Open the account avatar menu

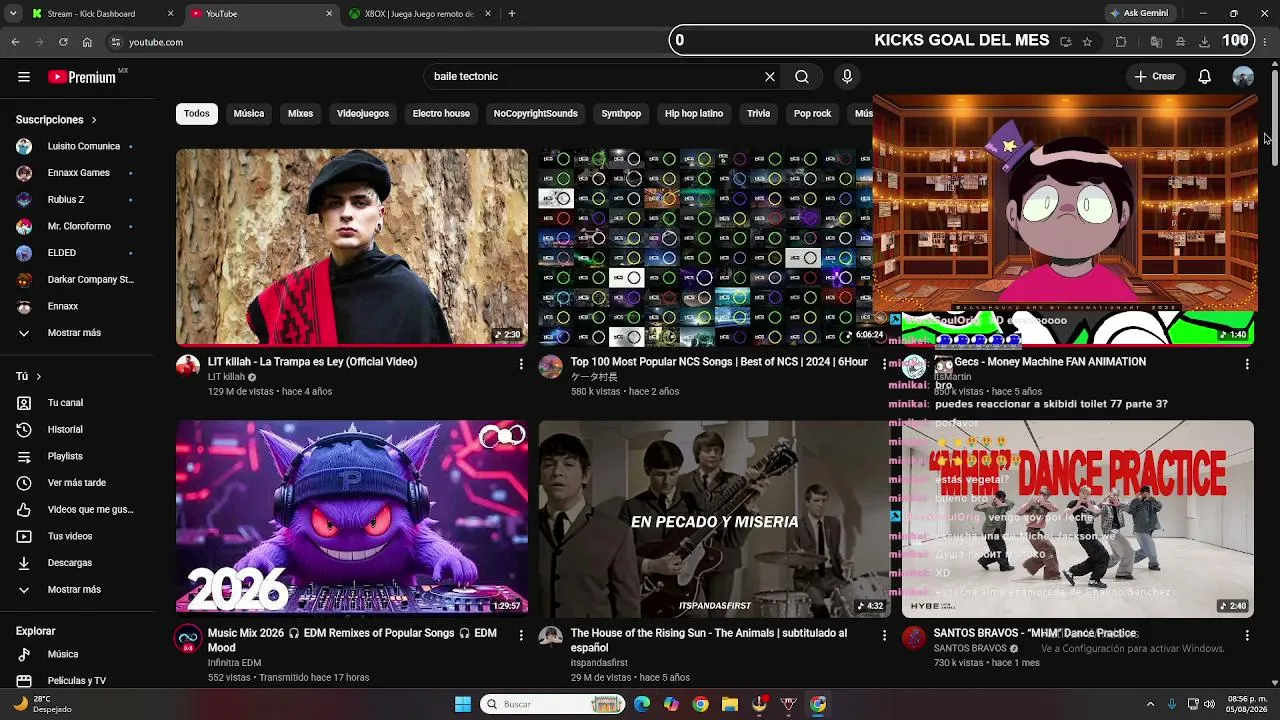(x=1243, y=77)
